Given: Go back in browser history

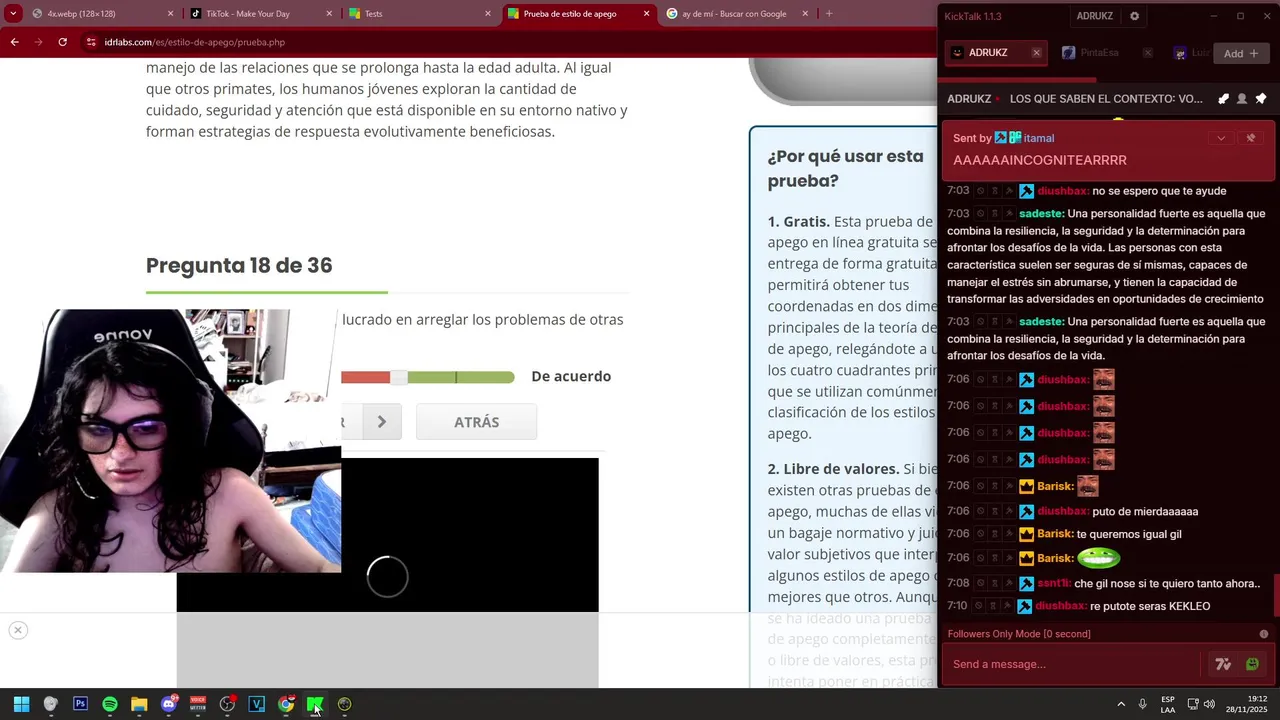Looking at the screenshot, I should [x=14, y=42].
